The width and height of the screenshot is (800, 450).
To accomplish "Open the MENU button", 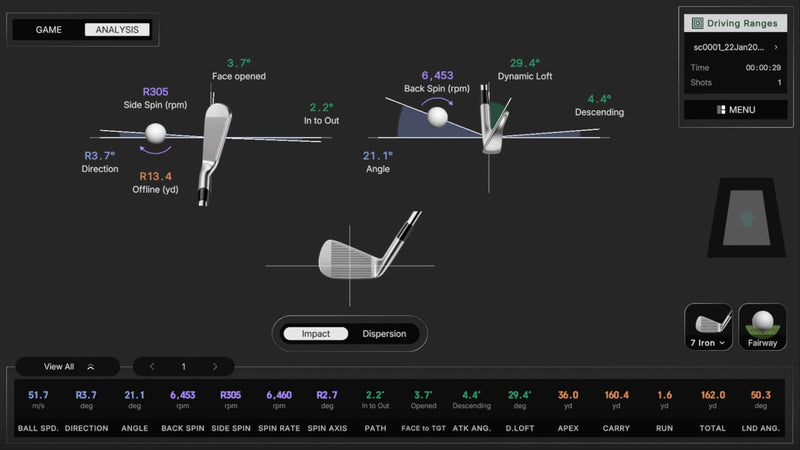I will pyautogui.click(x=735, y=109).
